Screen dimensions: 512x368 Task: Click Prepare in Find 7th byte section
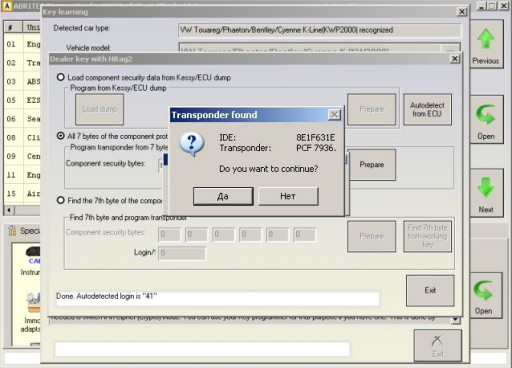371,236
